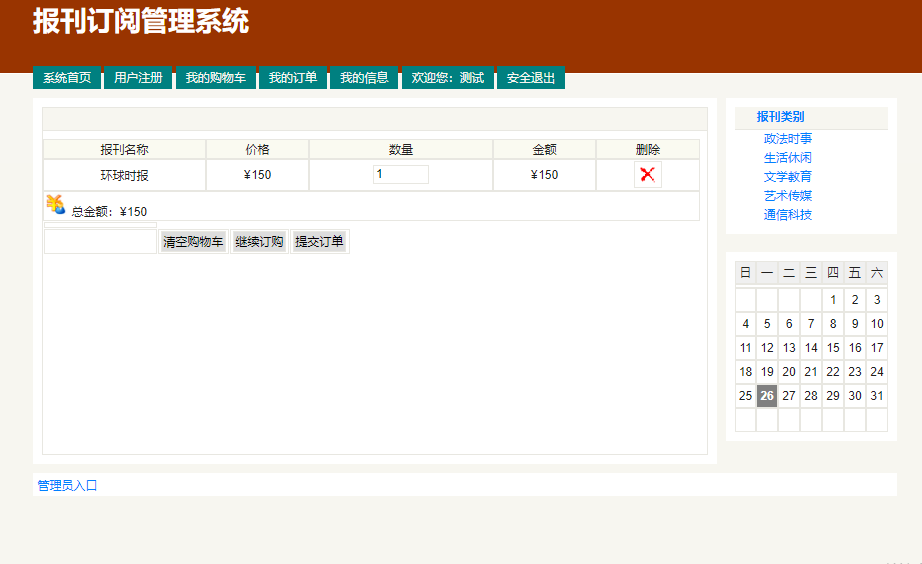Open 文学教育 category
This screenshot has height=564, width=922.
click(x=787, y=176)
